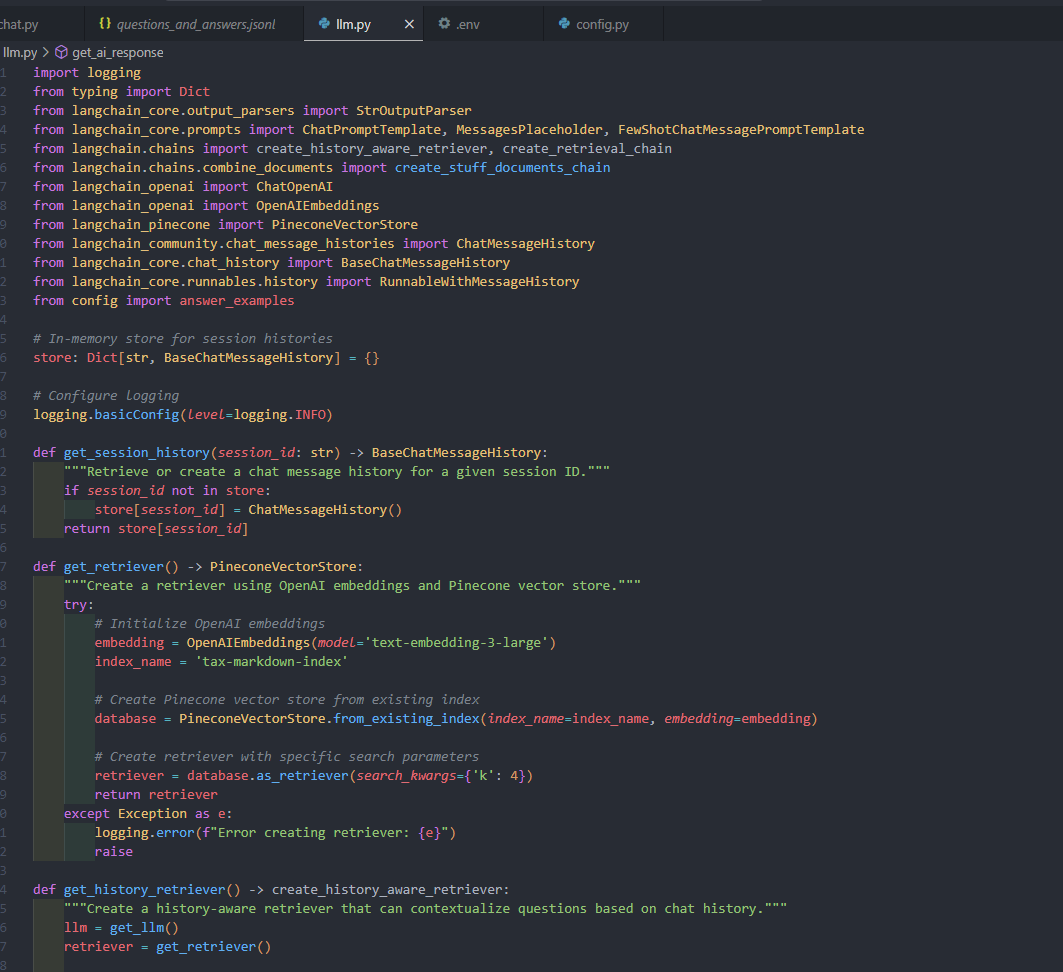The image size is (1063, 972).
Task: Click the 'Create a history-aware retriever' docstring
Action: [x=425, y=908]
